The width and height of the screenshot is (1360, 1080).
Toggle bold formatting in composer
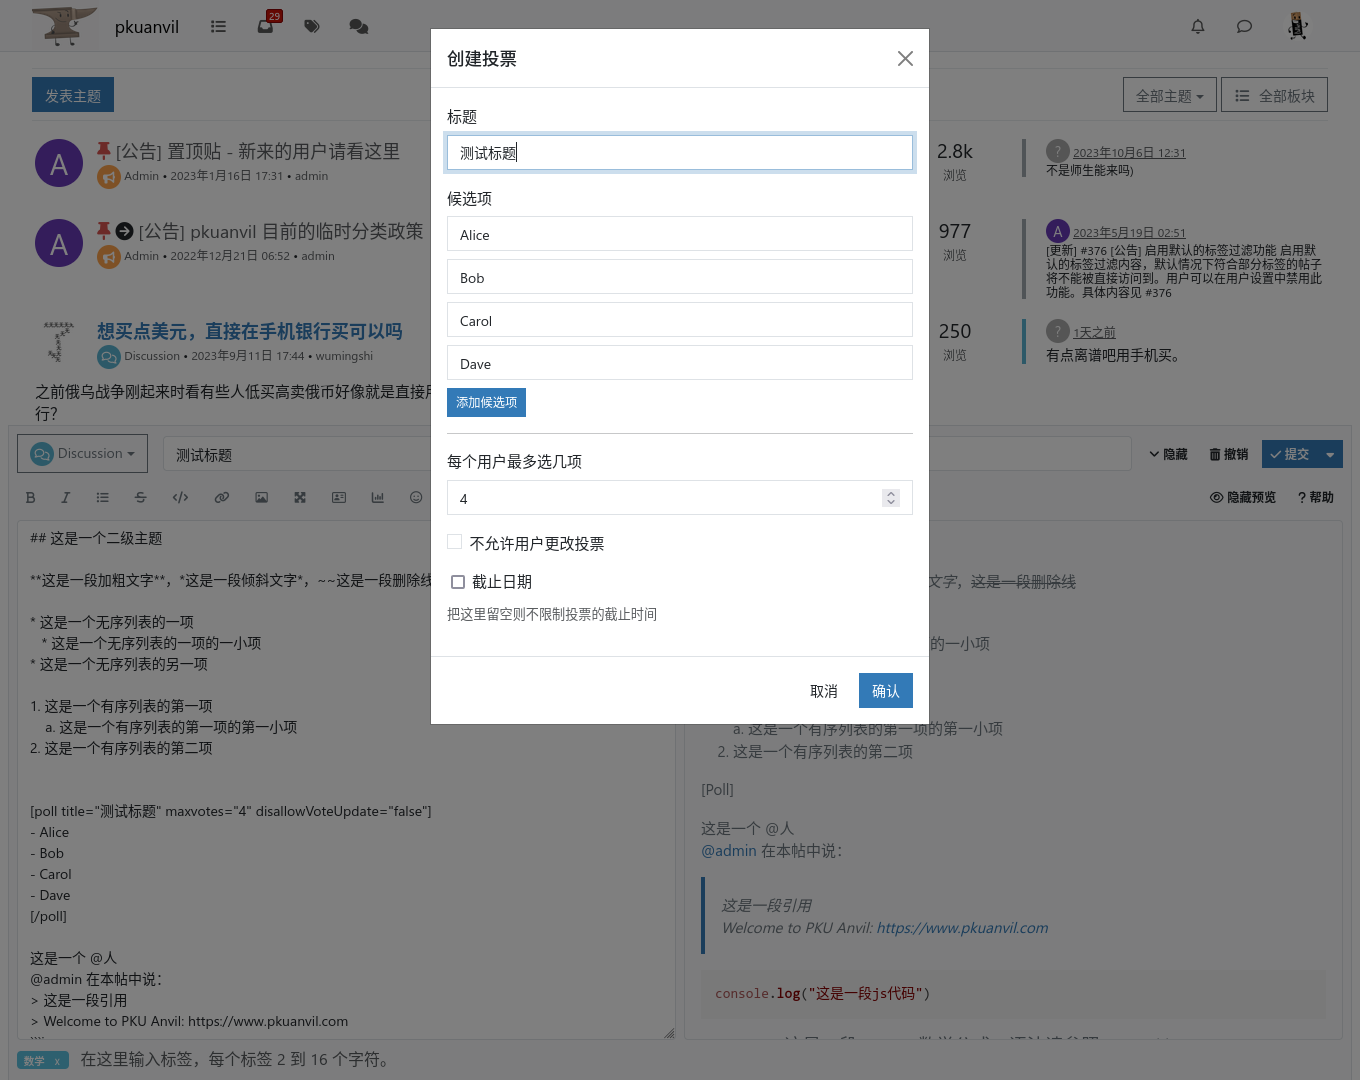(30, 497)
